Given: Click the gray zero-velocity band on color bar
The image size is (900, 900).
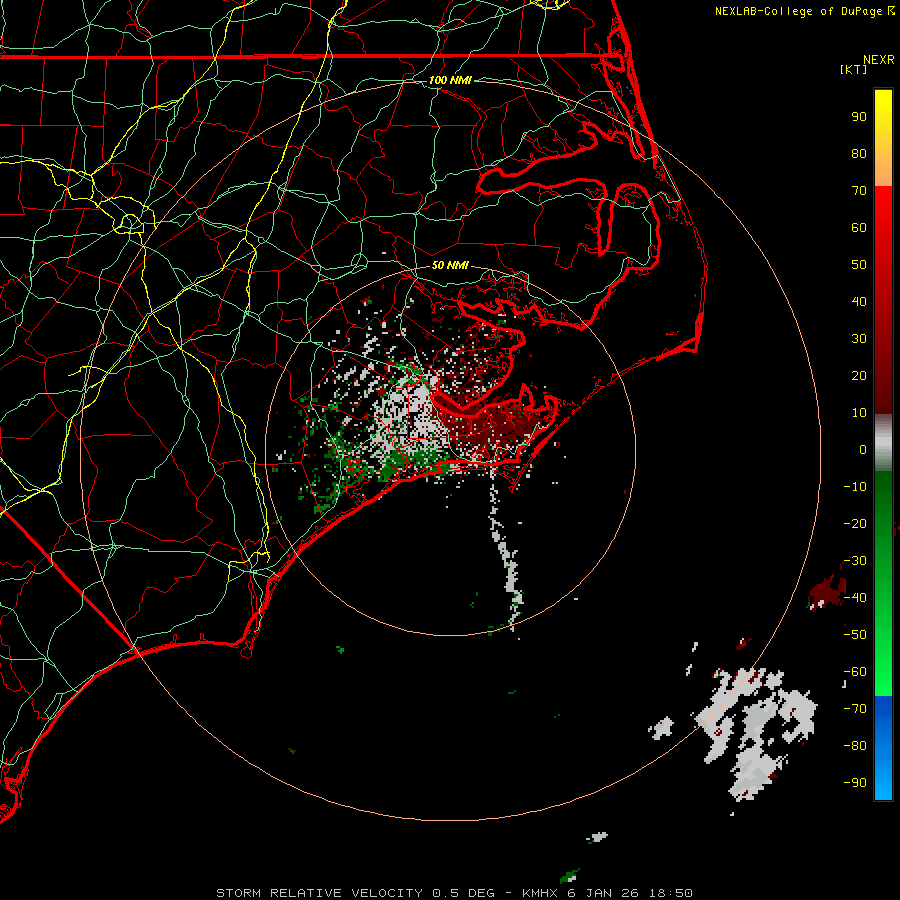Looking at the screenshot, I should pyautogui.click(x=883, y=442).
